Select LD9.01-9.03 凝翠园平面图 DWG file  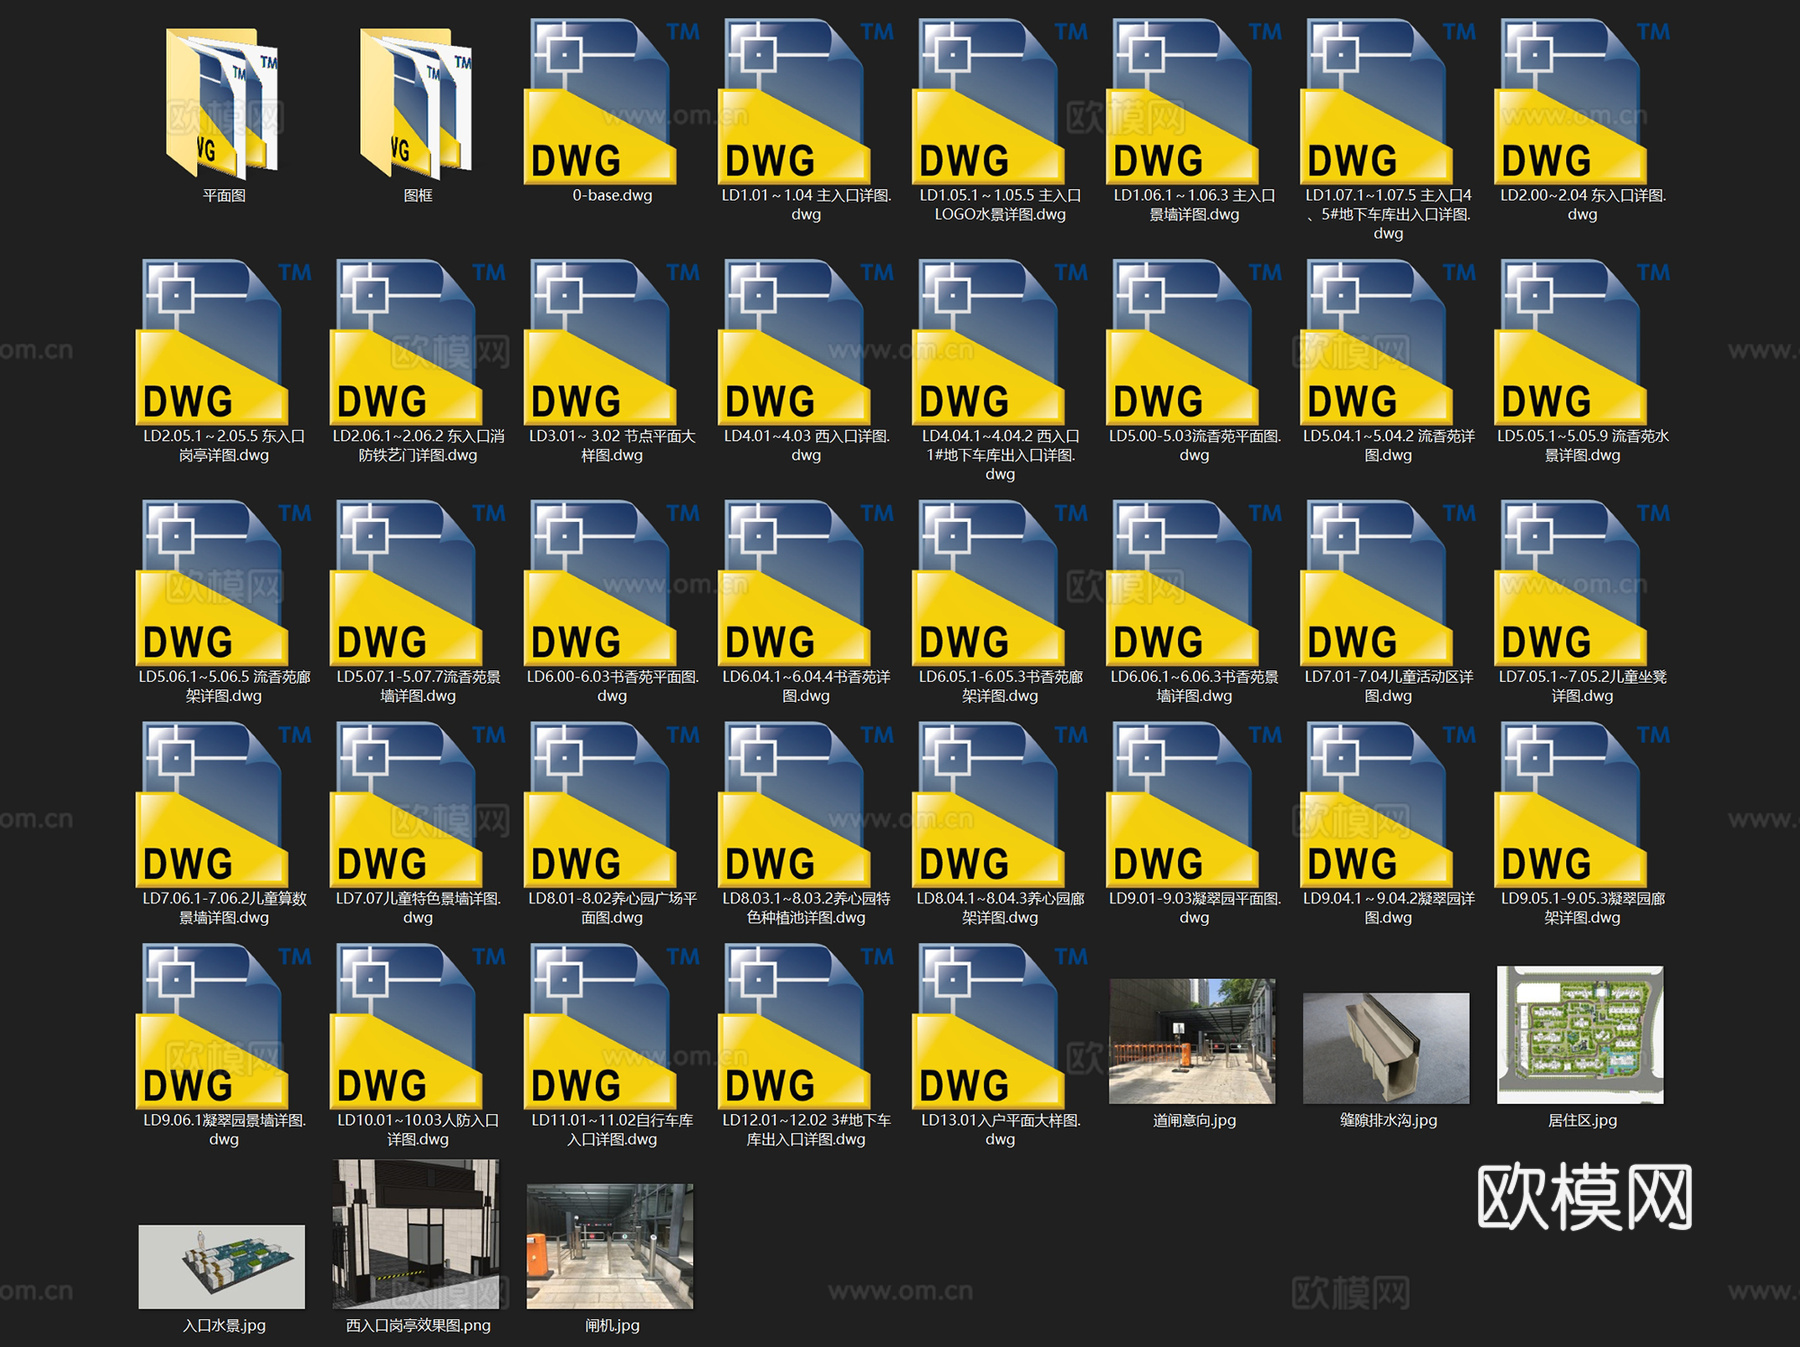pos(1183,806)
